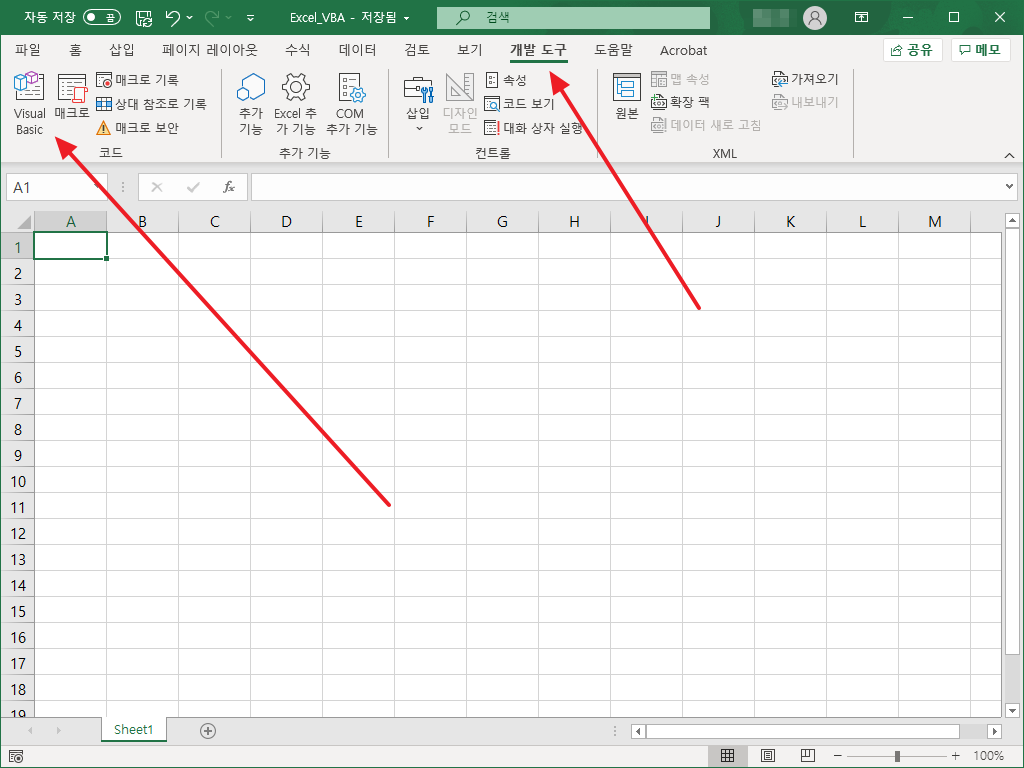
Task: Switch to Page Break Preview icon
Action: point(808,756)
